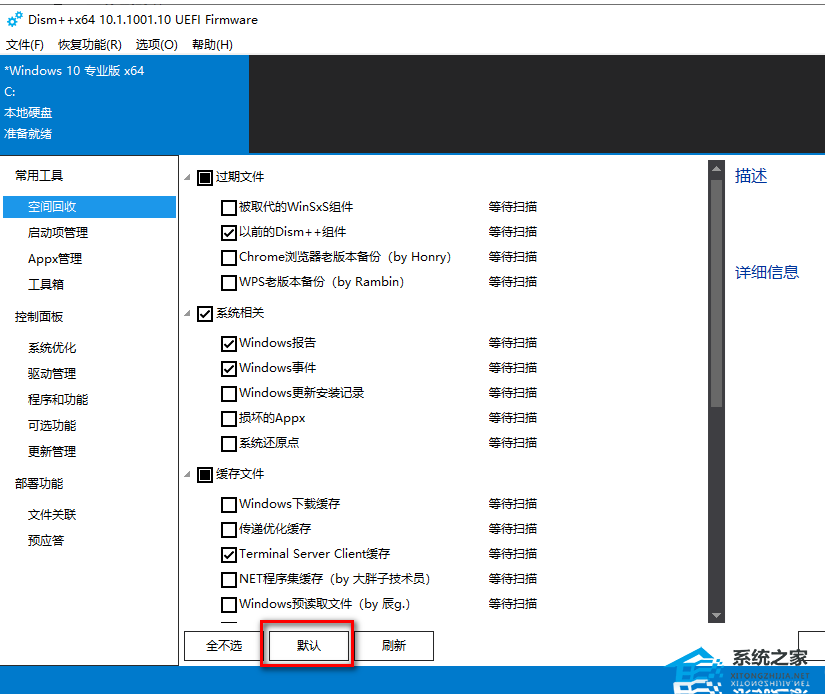The width and height of the screenshot is (825, 694).
Task: Open the 选项(O) menu
Action: pos(157,45)
